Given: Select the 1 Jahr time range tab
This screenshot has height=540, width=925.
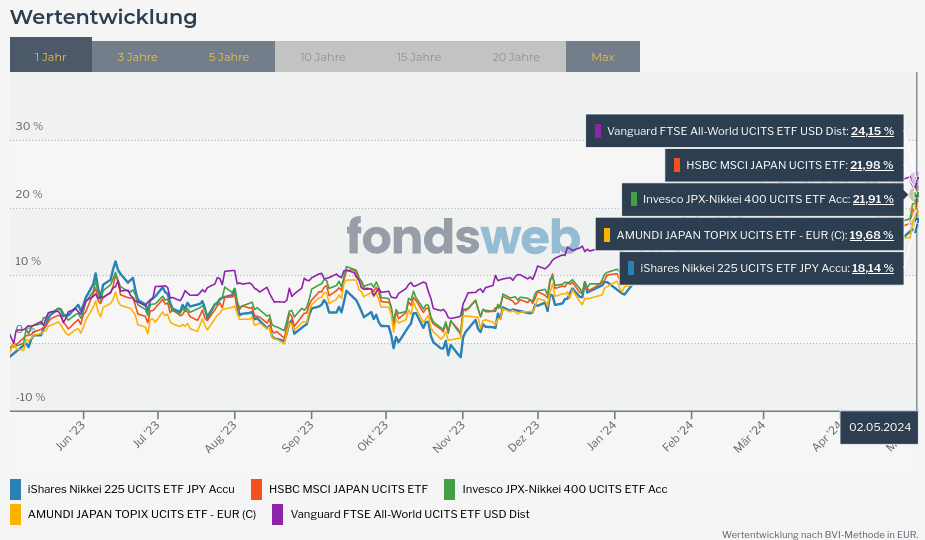Looking at the screenshot, I should pos(51,57).
